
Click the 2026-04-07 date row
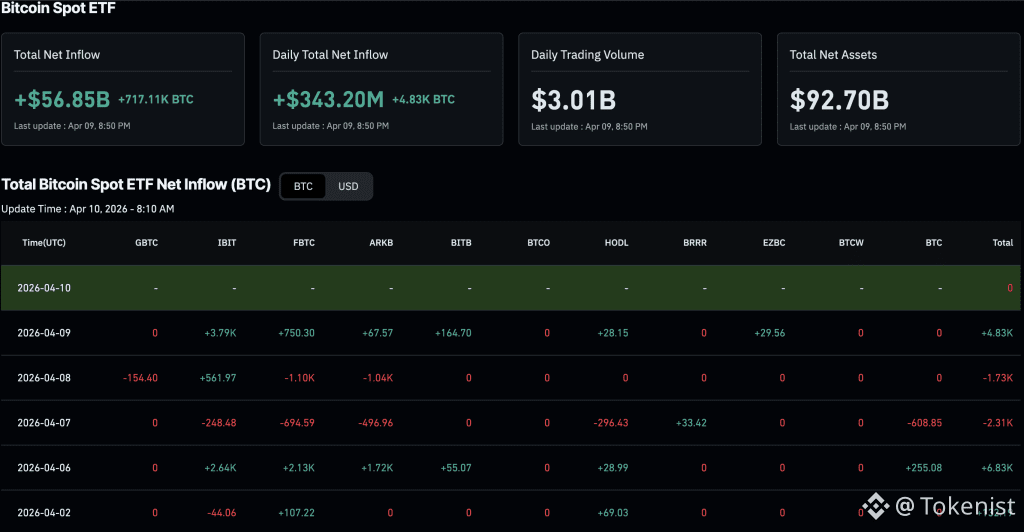pos(44,423)
